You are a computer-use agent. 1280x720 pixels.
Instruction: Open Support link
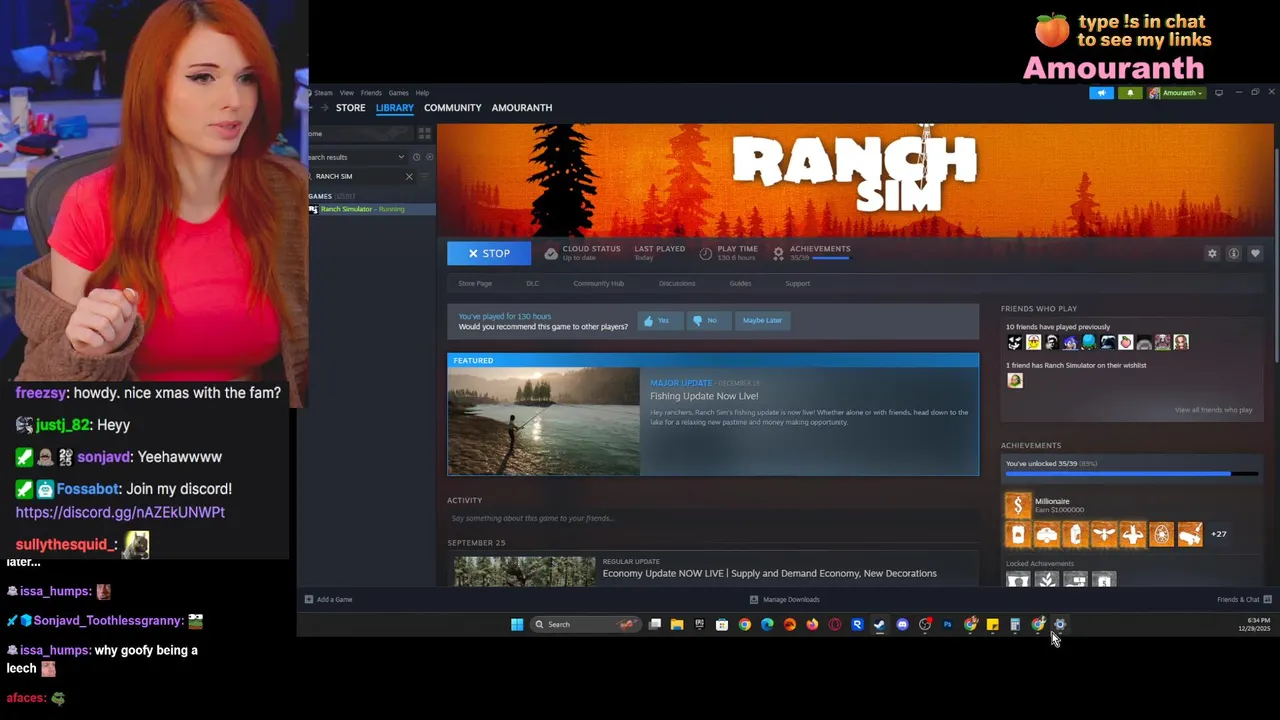[x=797, y=283]
